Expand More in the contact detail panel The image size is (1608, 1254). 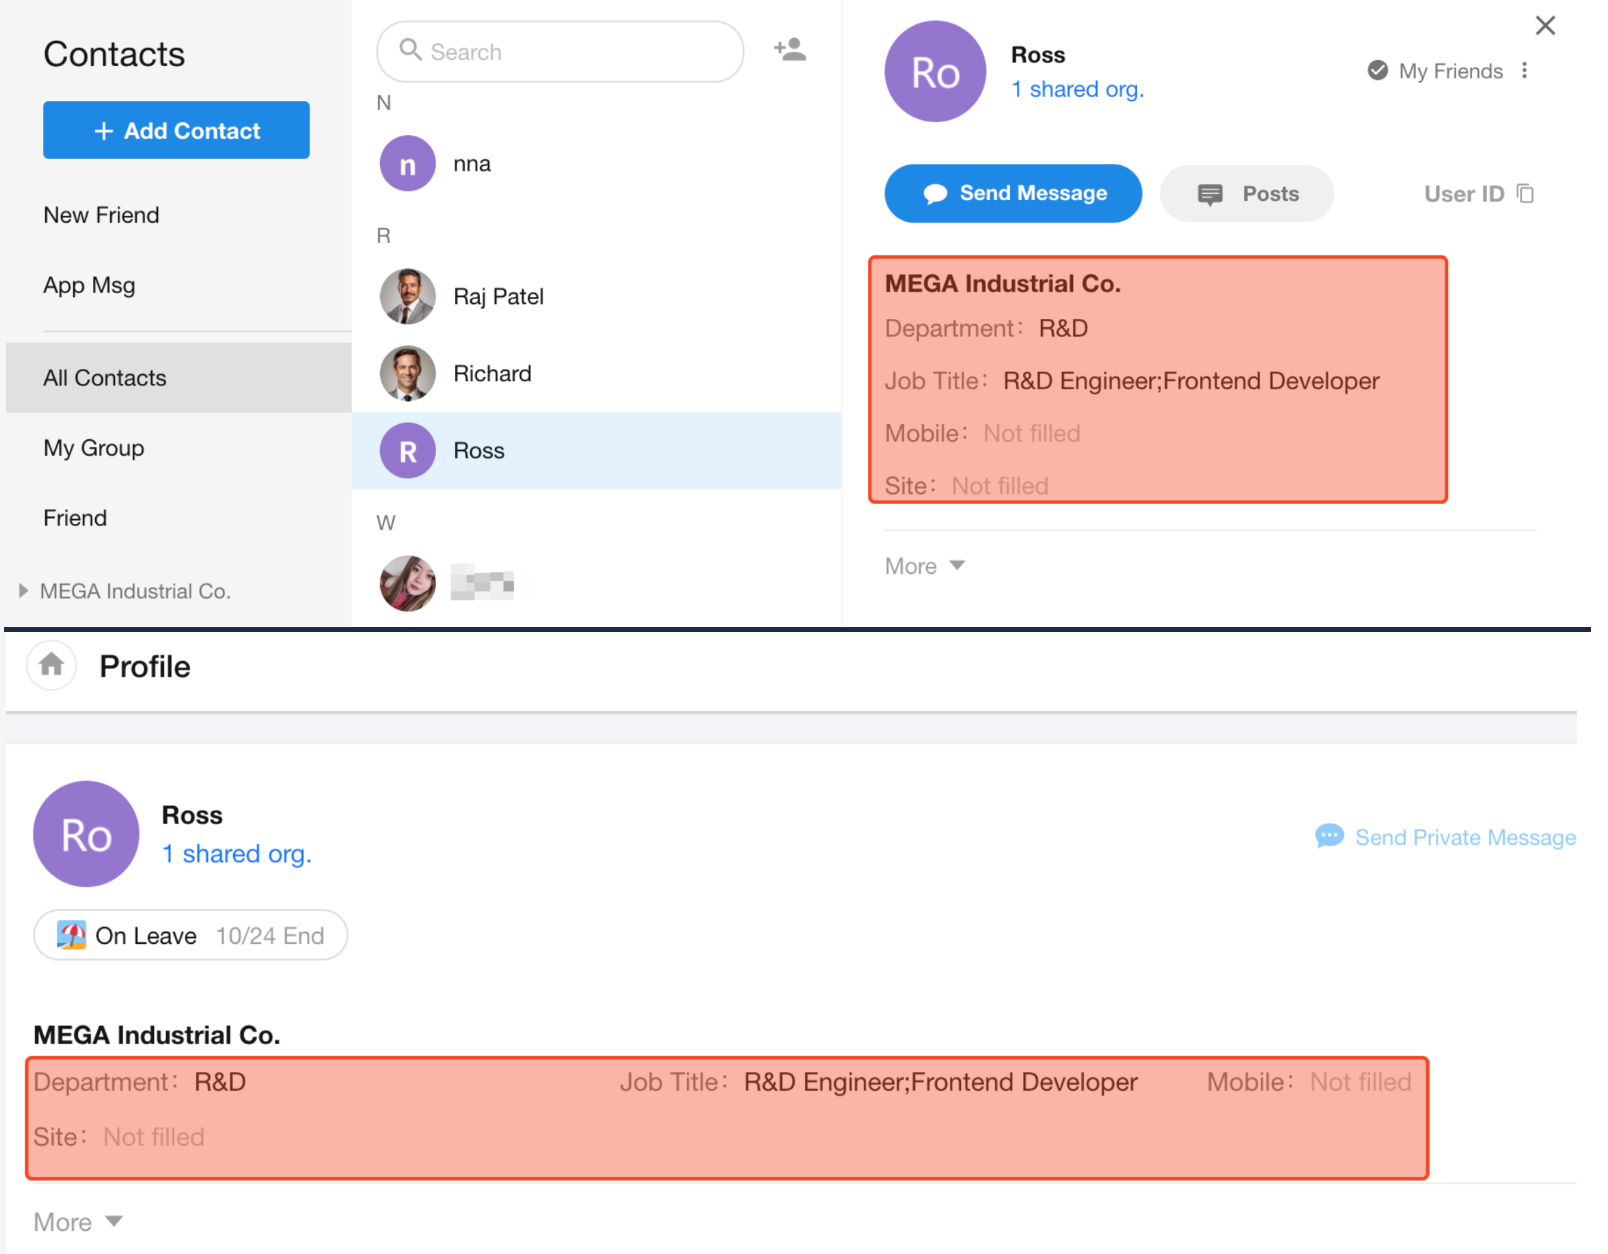click(x=925, y=566)
